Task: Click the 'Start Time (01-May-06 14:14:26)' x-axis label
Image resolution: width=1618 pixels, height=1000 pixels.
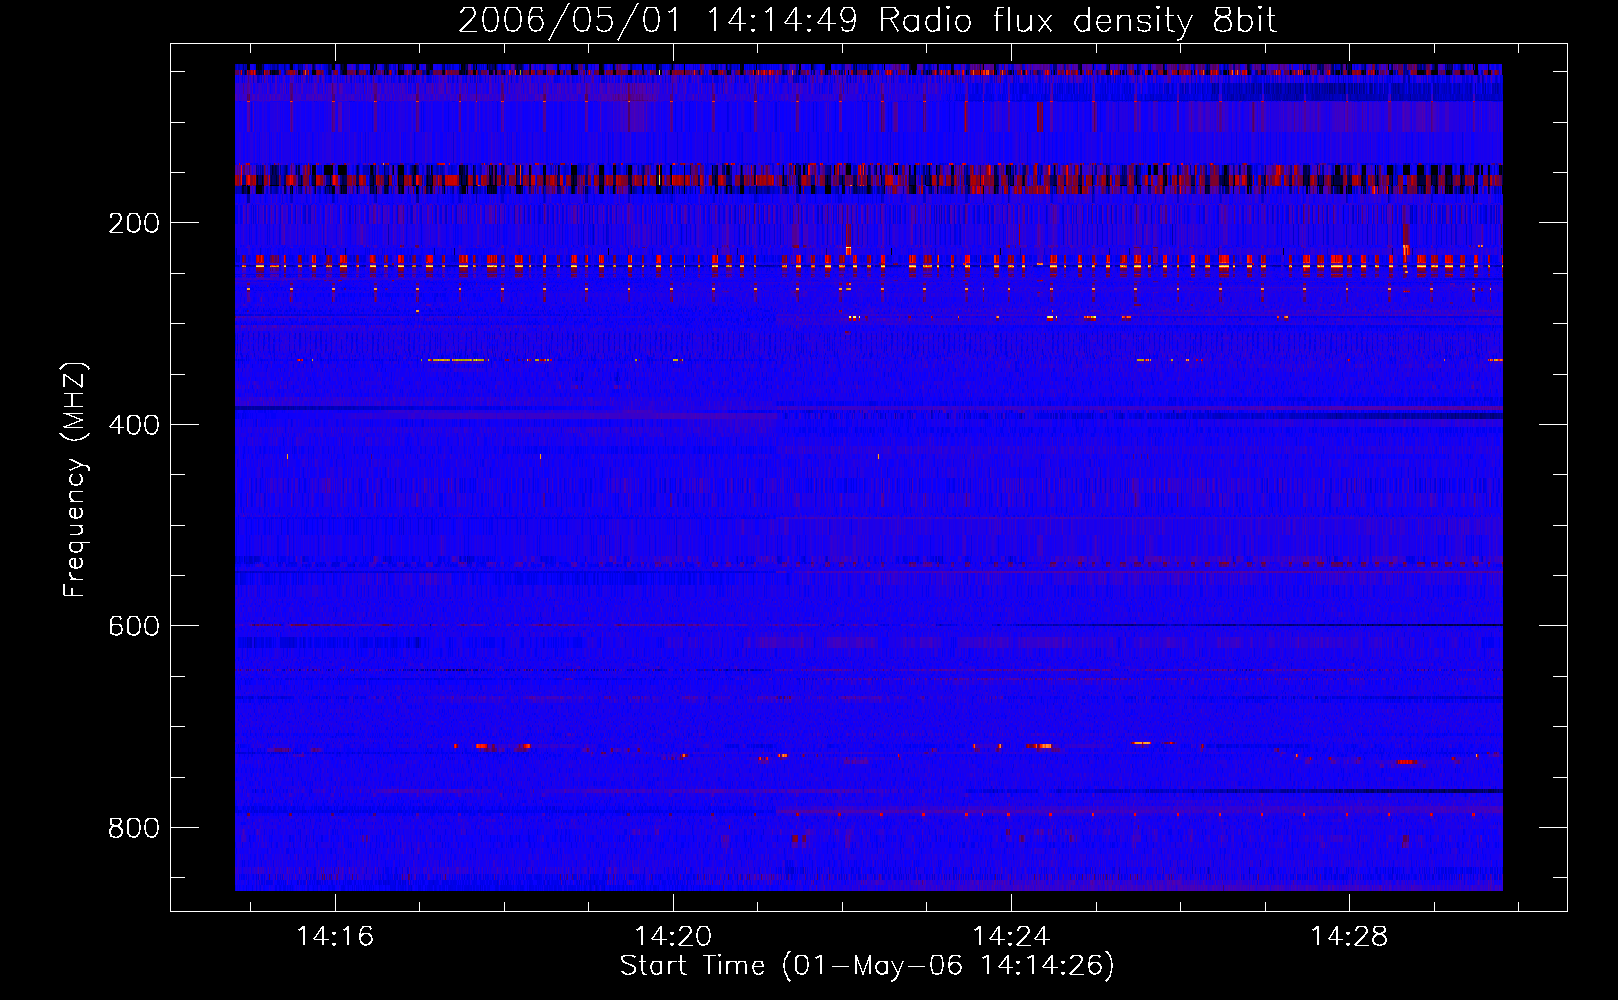Action: pos(867,966)
